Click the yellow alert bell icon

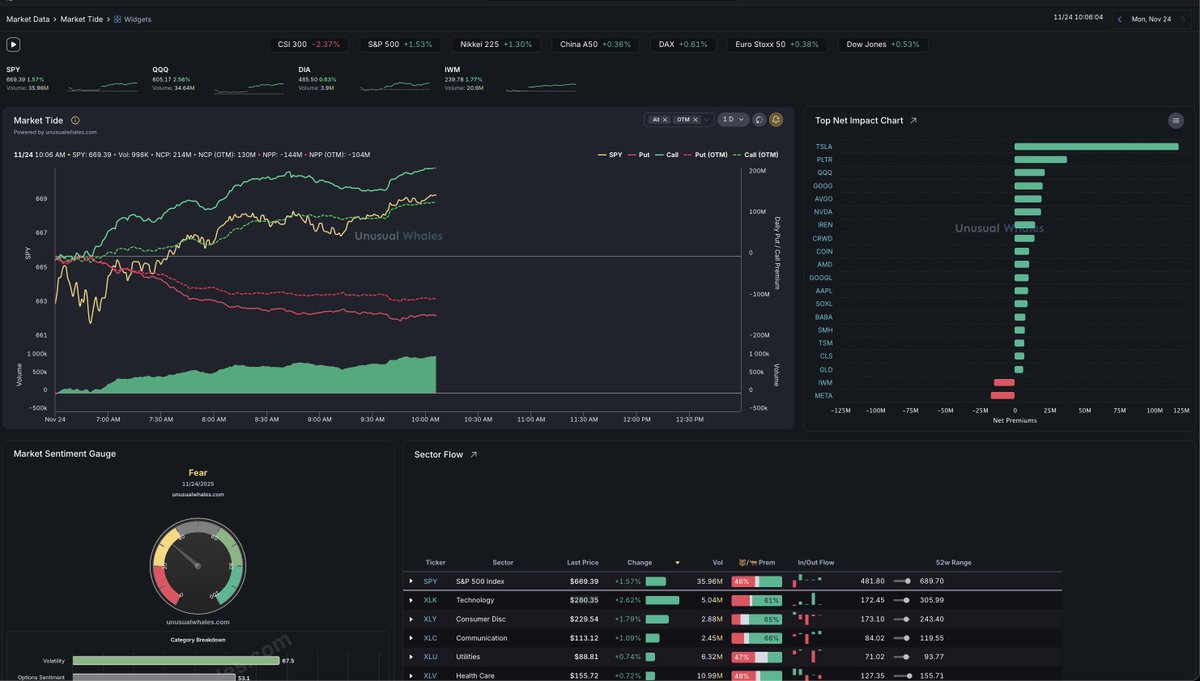pyautogui.click(x=776, y=119)
